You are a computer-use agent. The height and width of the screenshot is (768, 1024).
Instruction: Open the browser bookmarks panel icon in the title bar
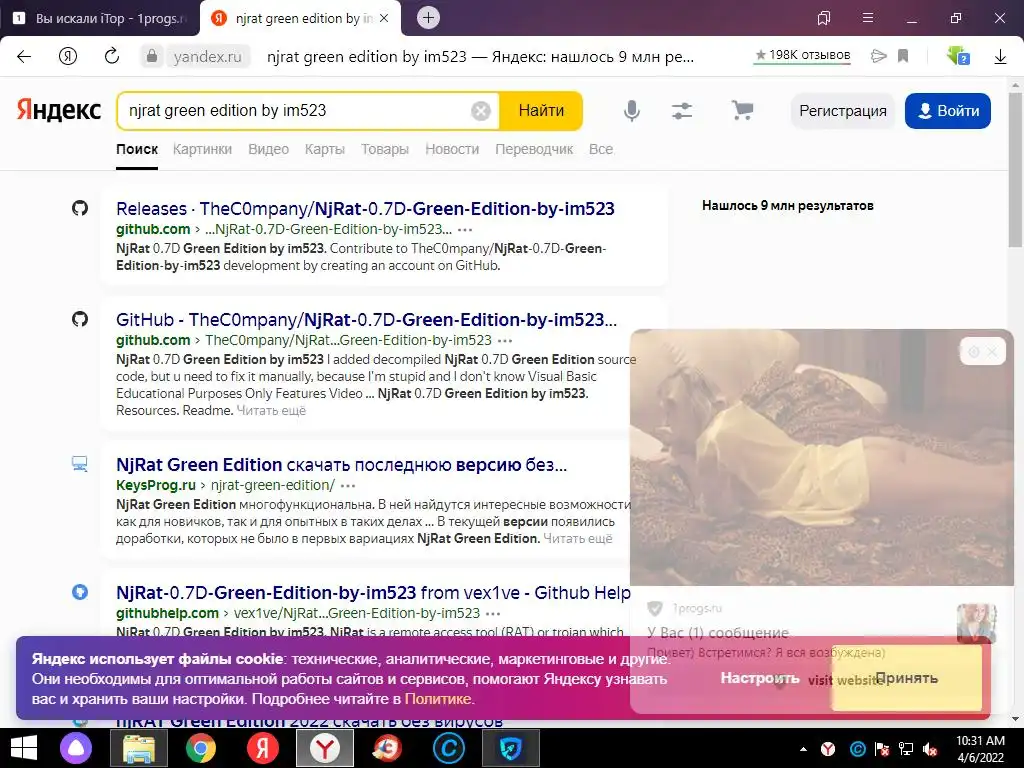pyautogui.click(x=824, y=18)
